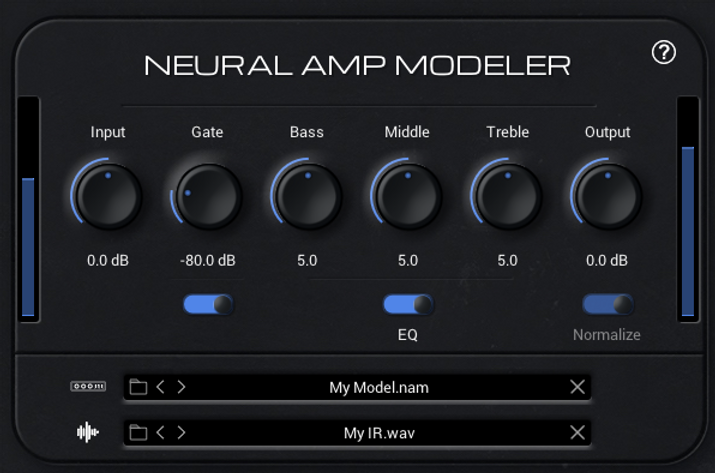The width and height of the screenshot is (715, 473).
Task: Open folder browser for IR file
Action: 138,432
